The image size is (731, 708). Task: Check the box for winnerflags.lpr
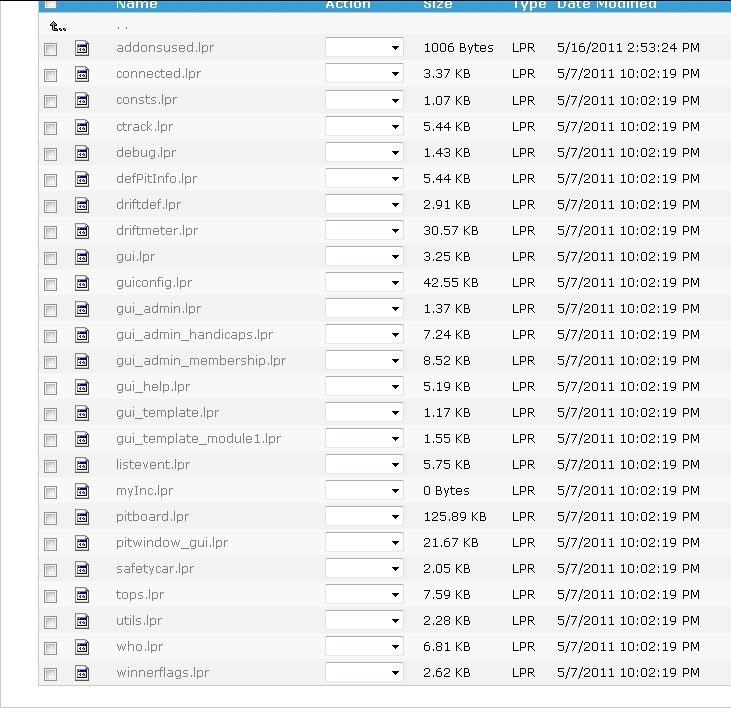[x=50, y=674]
